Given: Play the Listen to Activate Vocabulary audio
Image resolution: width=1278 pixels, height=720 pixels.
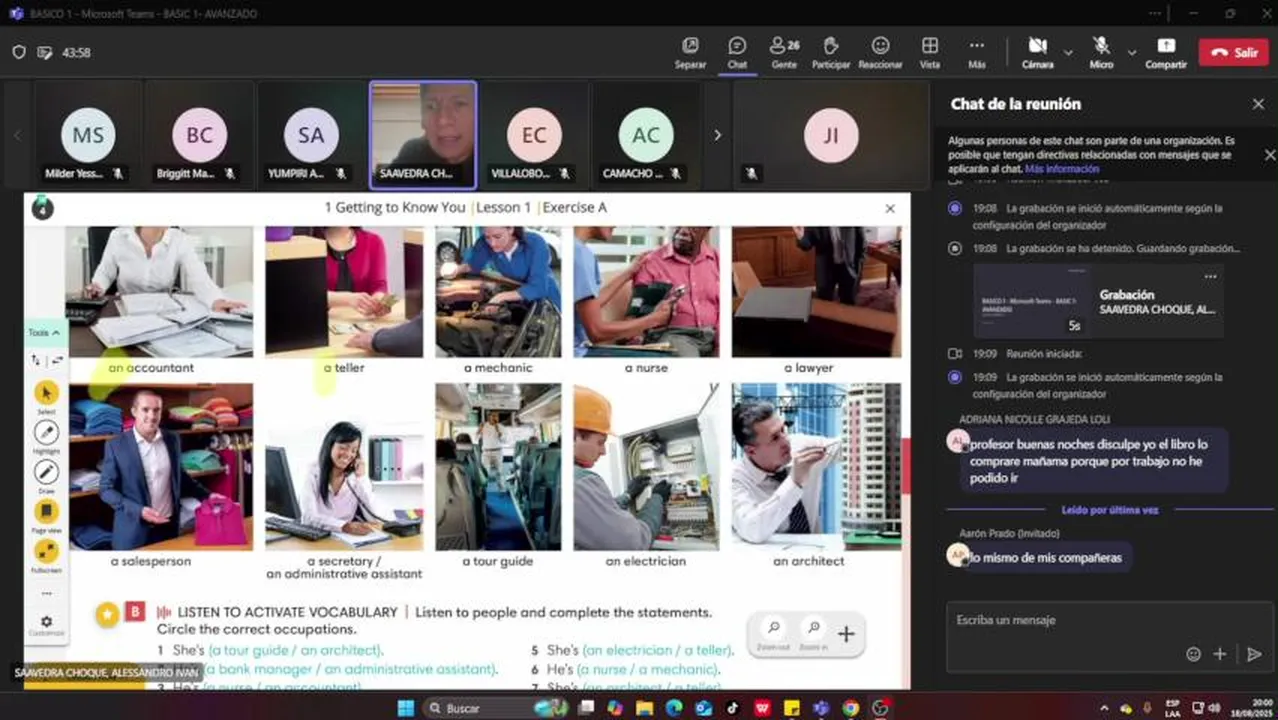Looking at the screenshot, I should [x=164, y=612].
